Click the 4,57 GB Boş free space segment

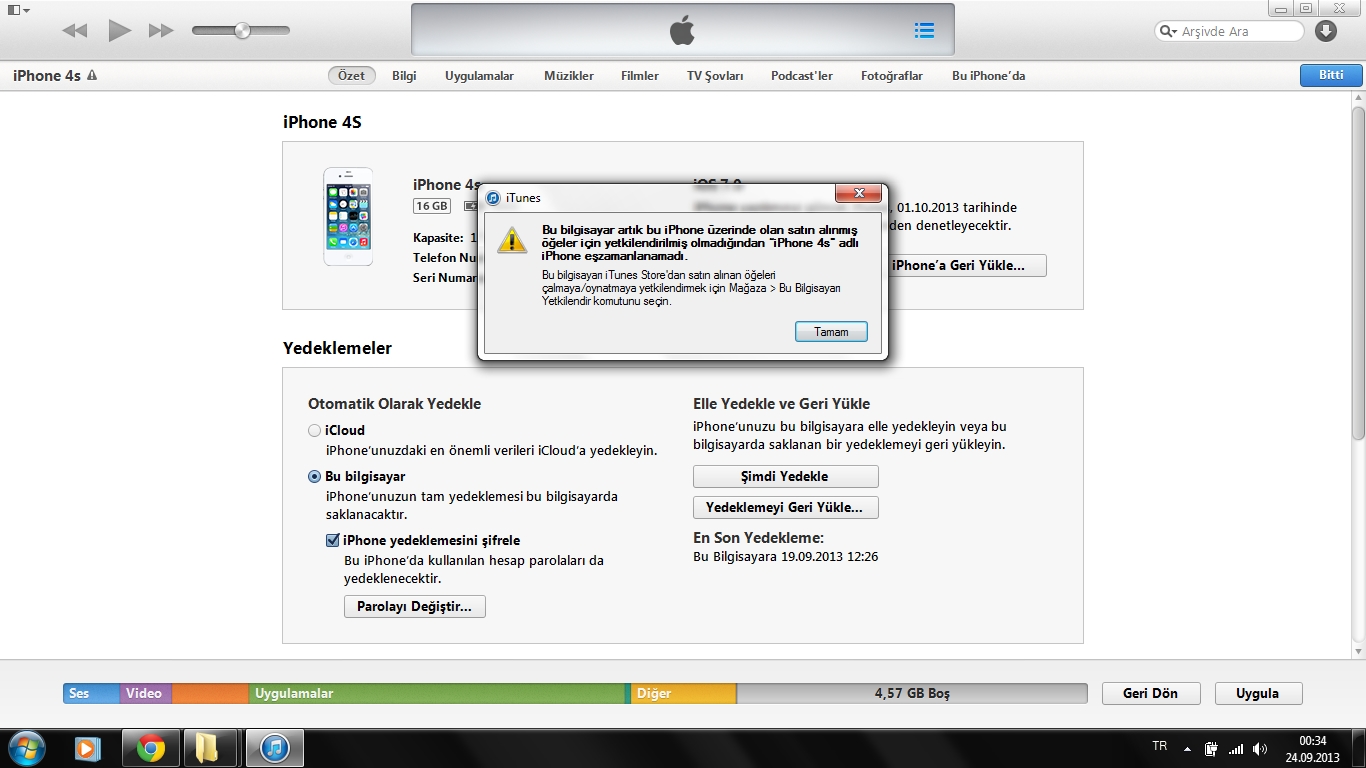[912, 693]
